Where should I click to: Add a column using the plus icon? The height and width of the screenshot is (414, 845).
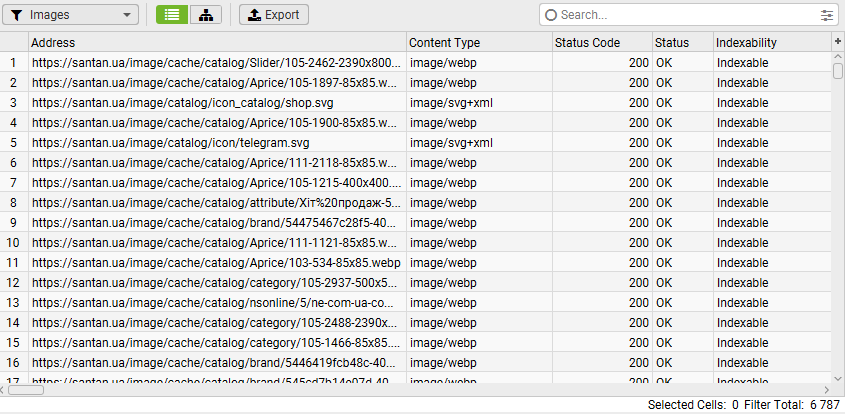tap(838, 42)
